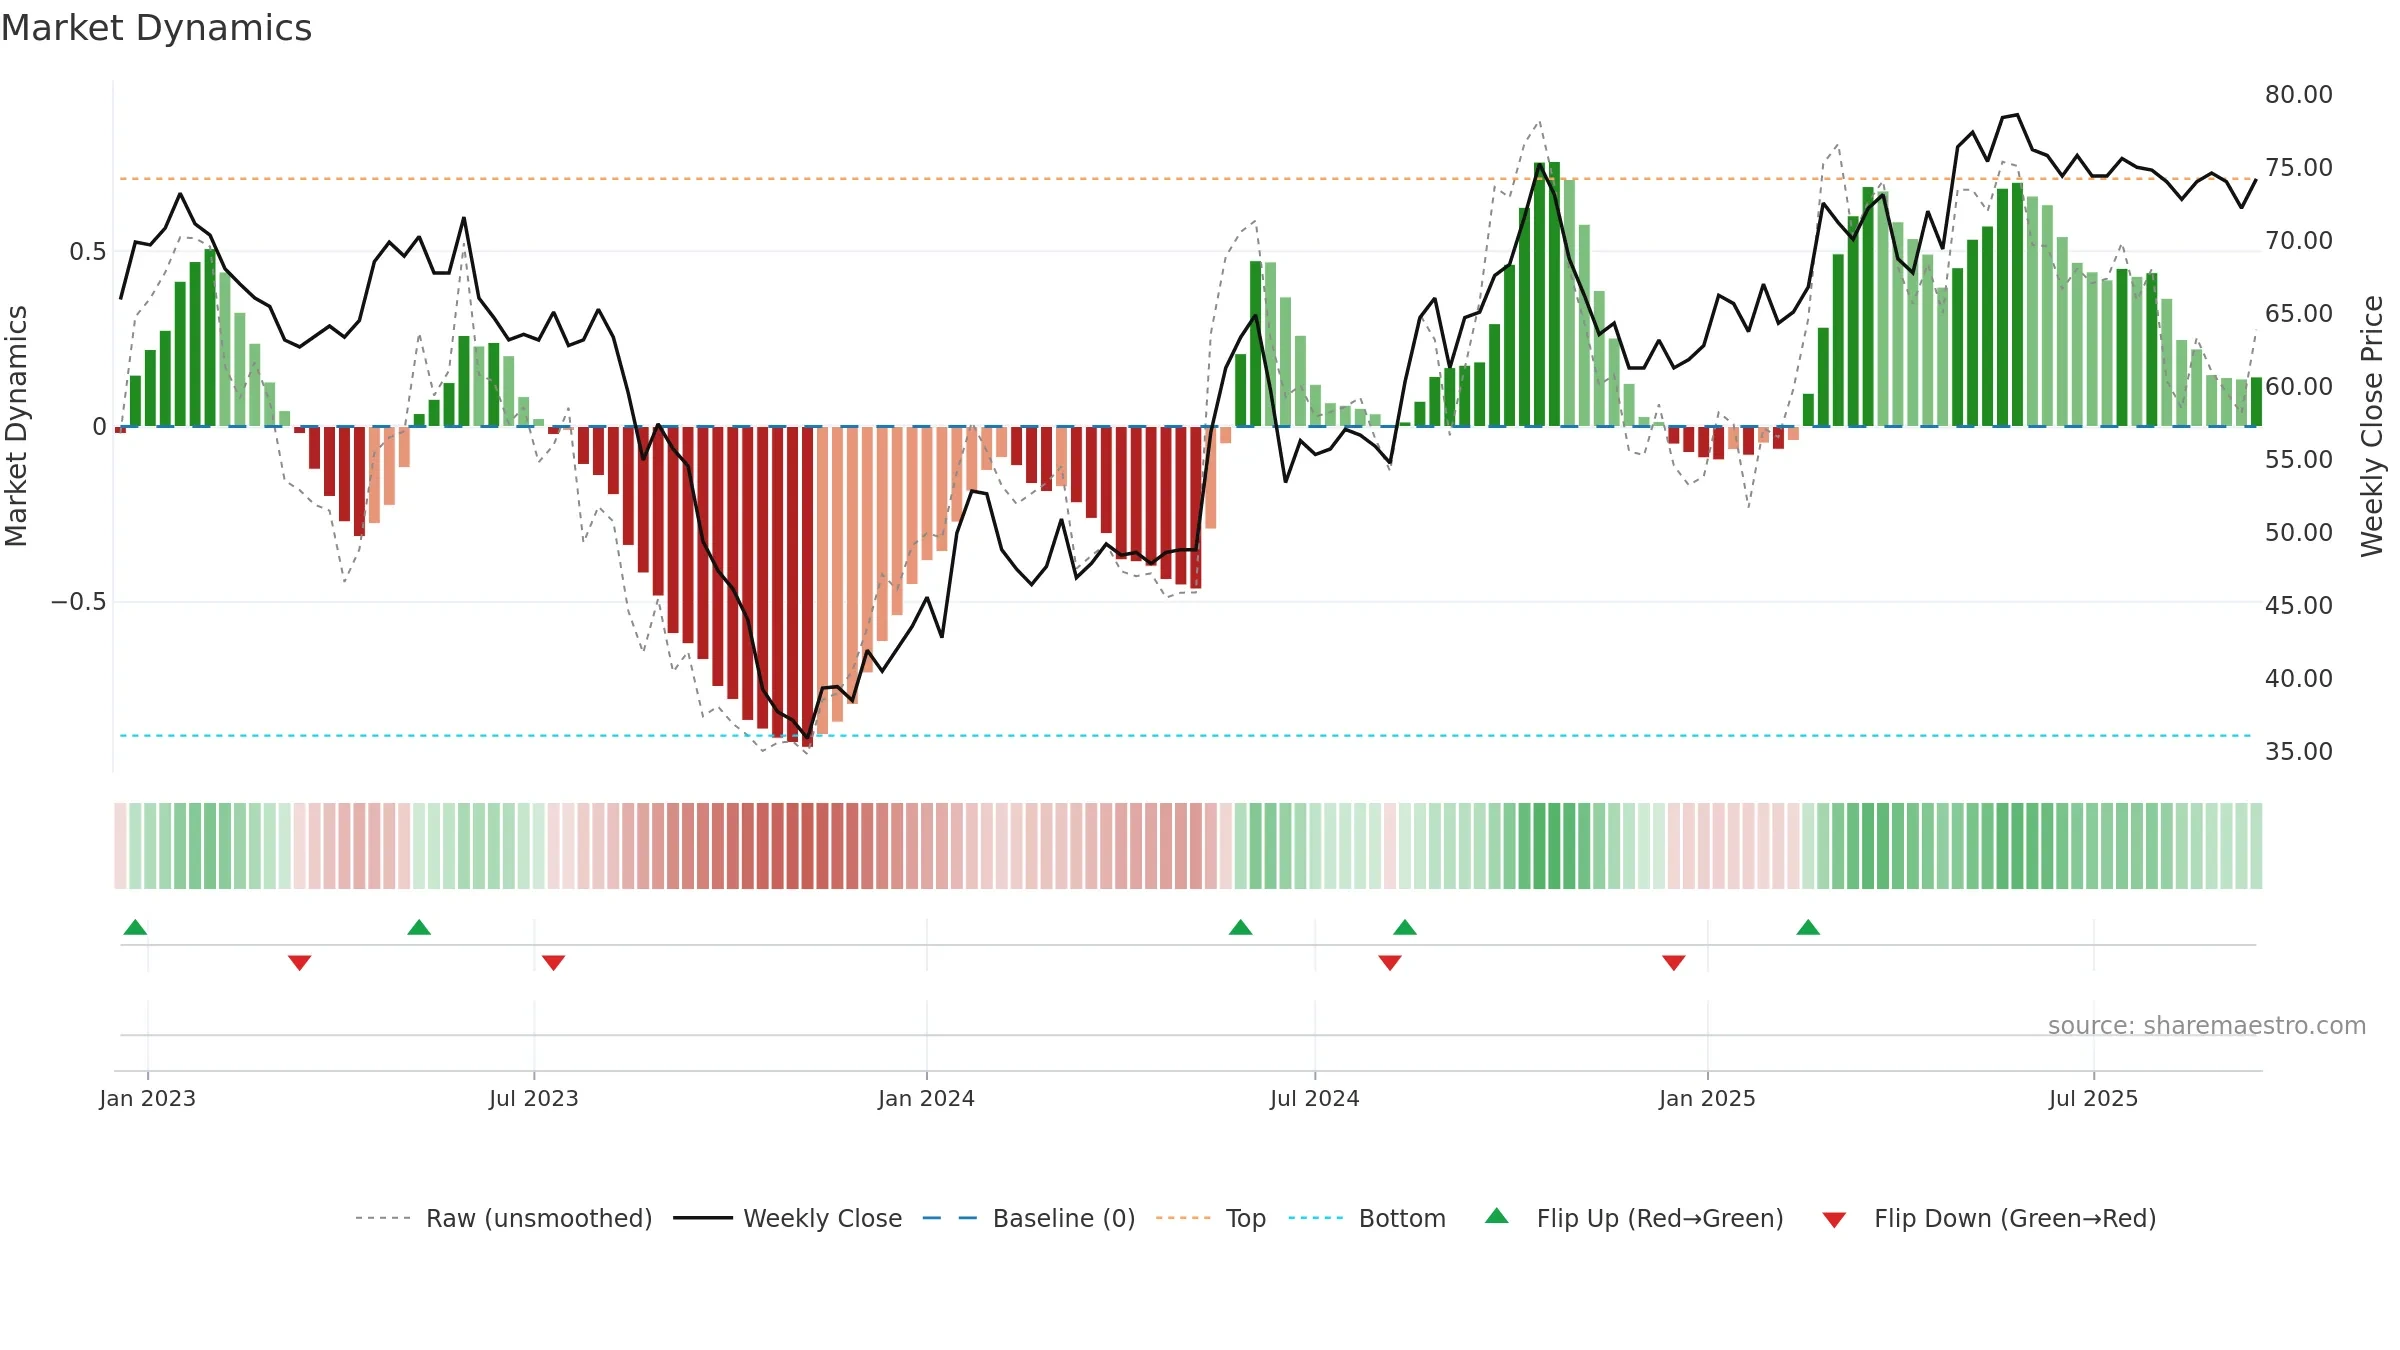Click the red Flip Down triangle in legend
The width and height of the screenshot is (2400, 1350).
[x=1834, y=1220]
